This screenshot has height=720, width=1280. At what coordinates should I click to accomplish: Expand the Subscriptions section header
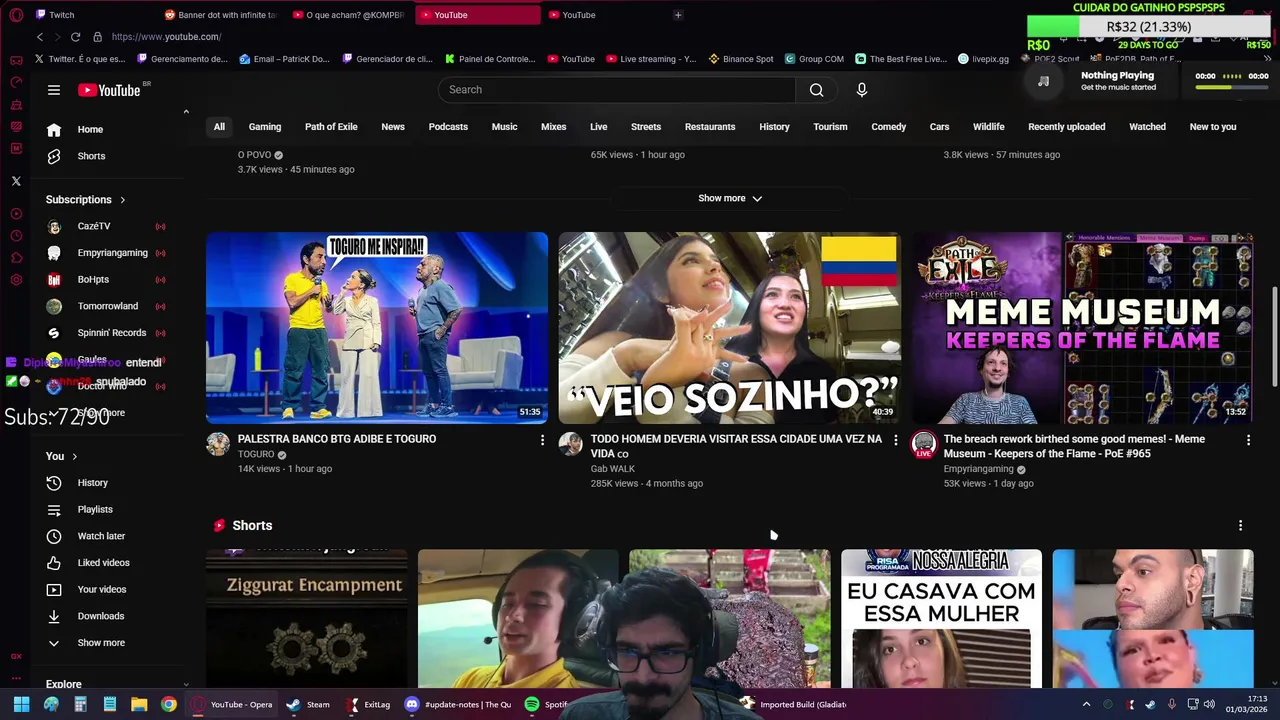coord(86,200)
